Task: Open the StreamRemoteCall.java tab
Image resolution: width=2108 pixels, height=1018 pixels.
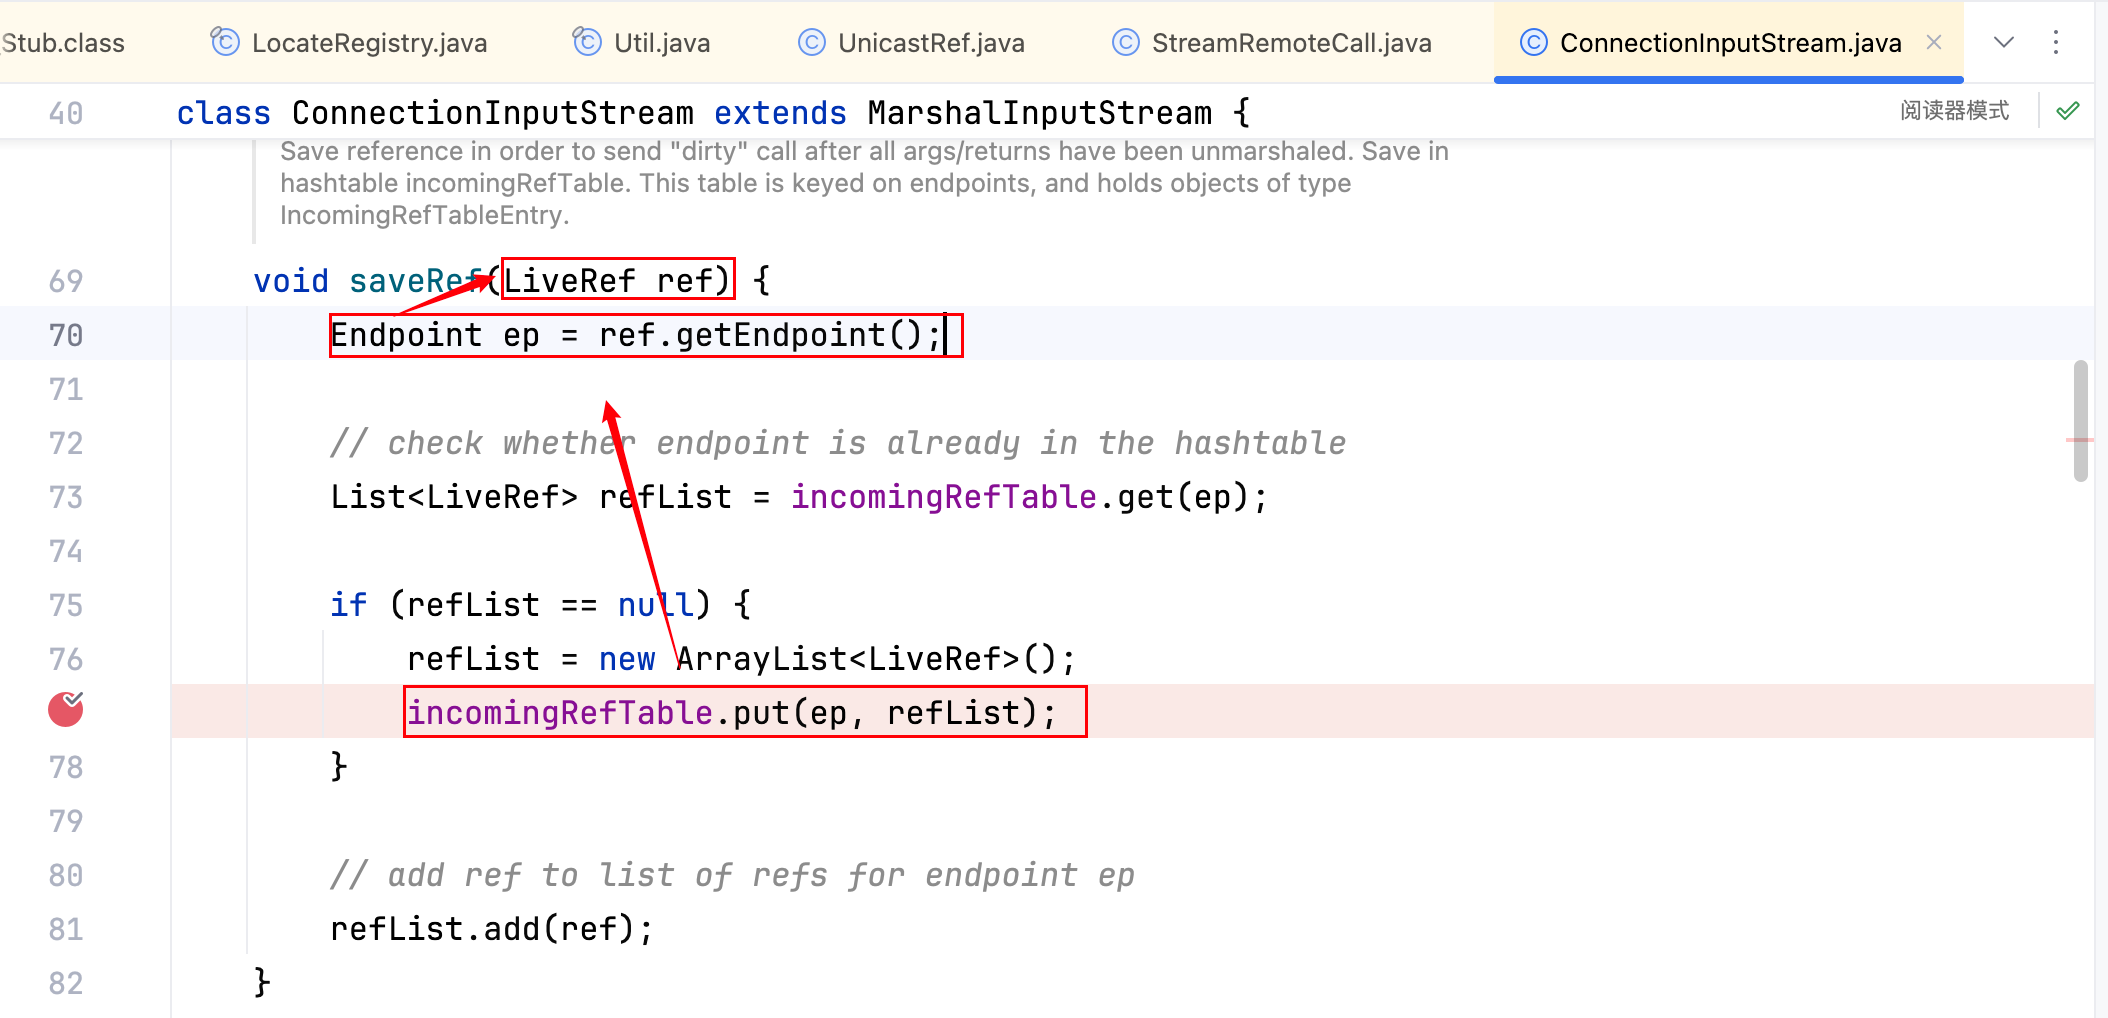Action: point(1290,43)
